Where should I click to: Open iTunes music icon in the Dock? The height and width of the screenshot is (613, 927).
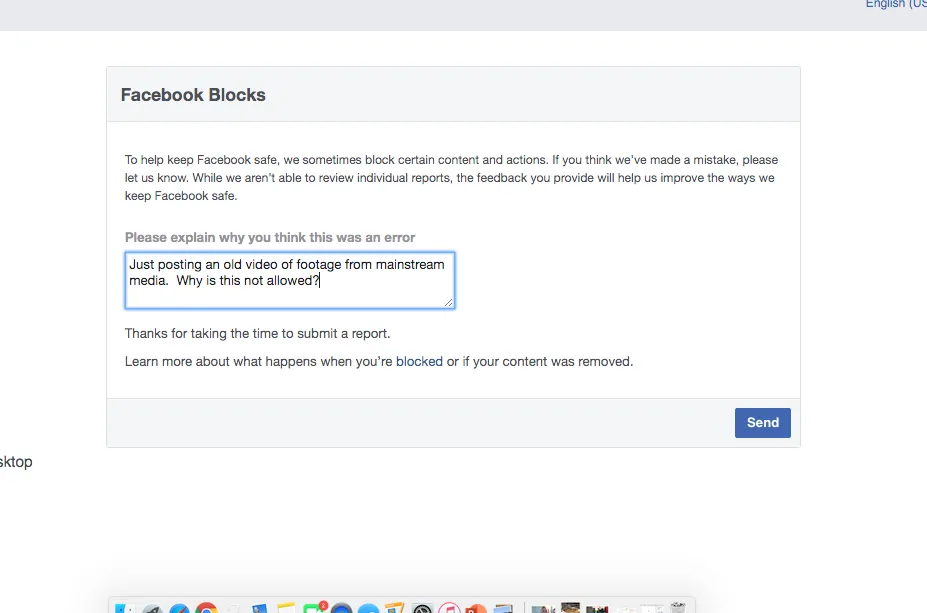tap(449, 608)
